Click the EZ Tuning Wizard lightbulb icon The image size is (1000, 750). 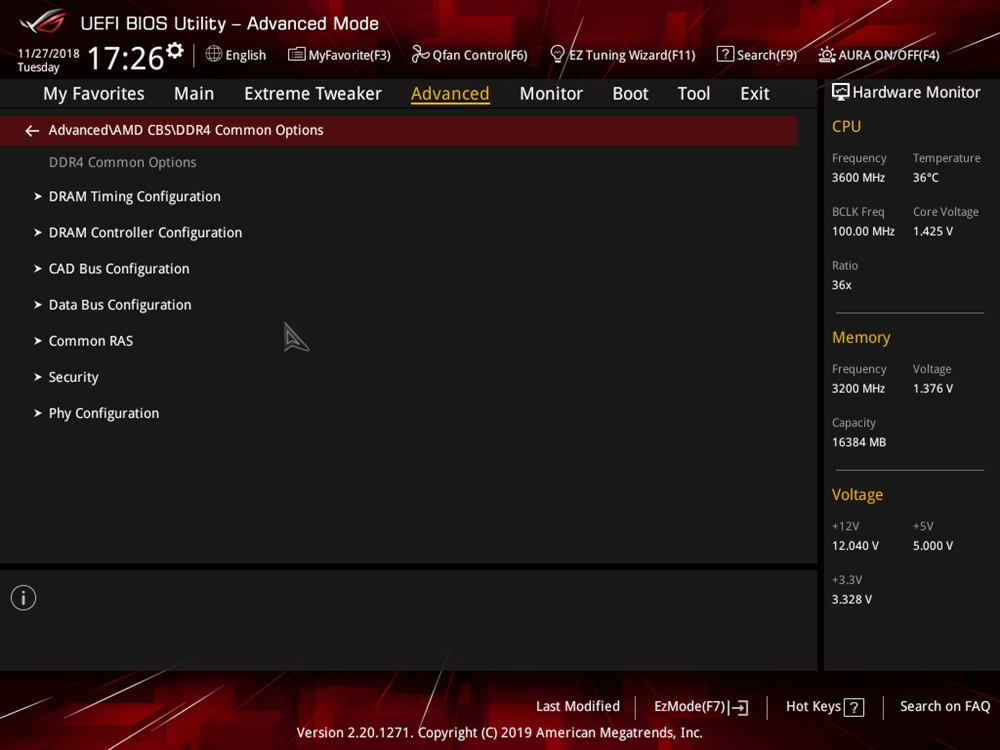pos(557,54)
